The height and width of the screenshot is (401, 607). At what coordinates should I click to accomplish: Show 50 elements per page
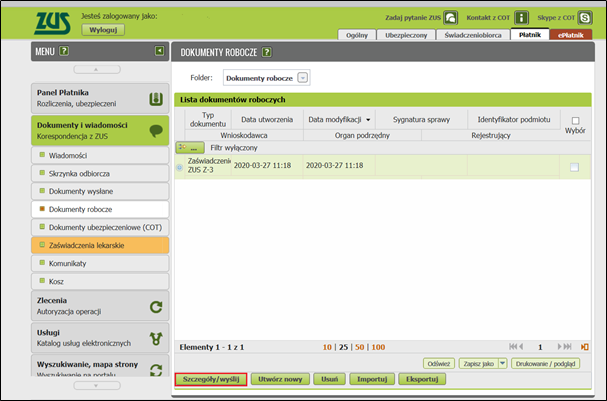click(360, 347)
